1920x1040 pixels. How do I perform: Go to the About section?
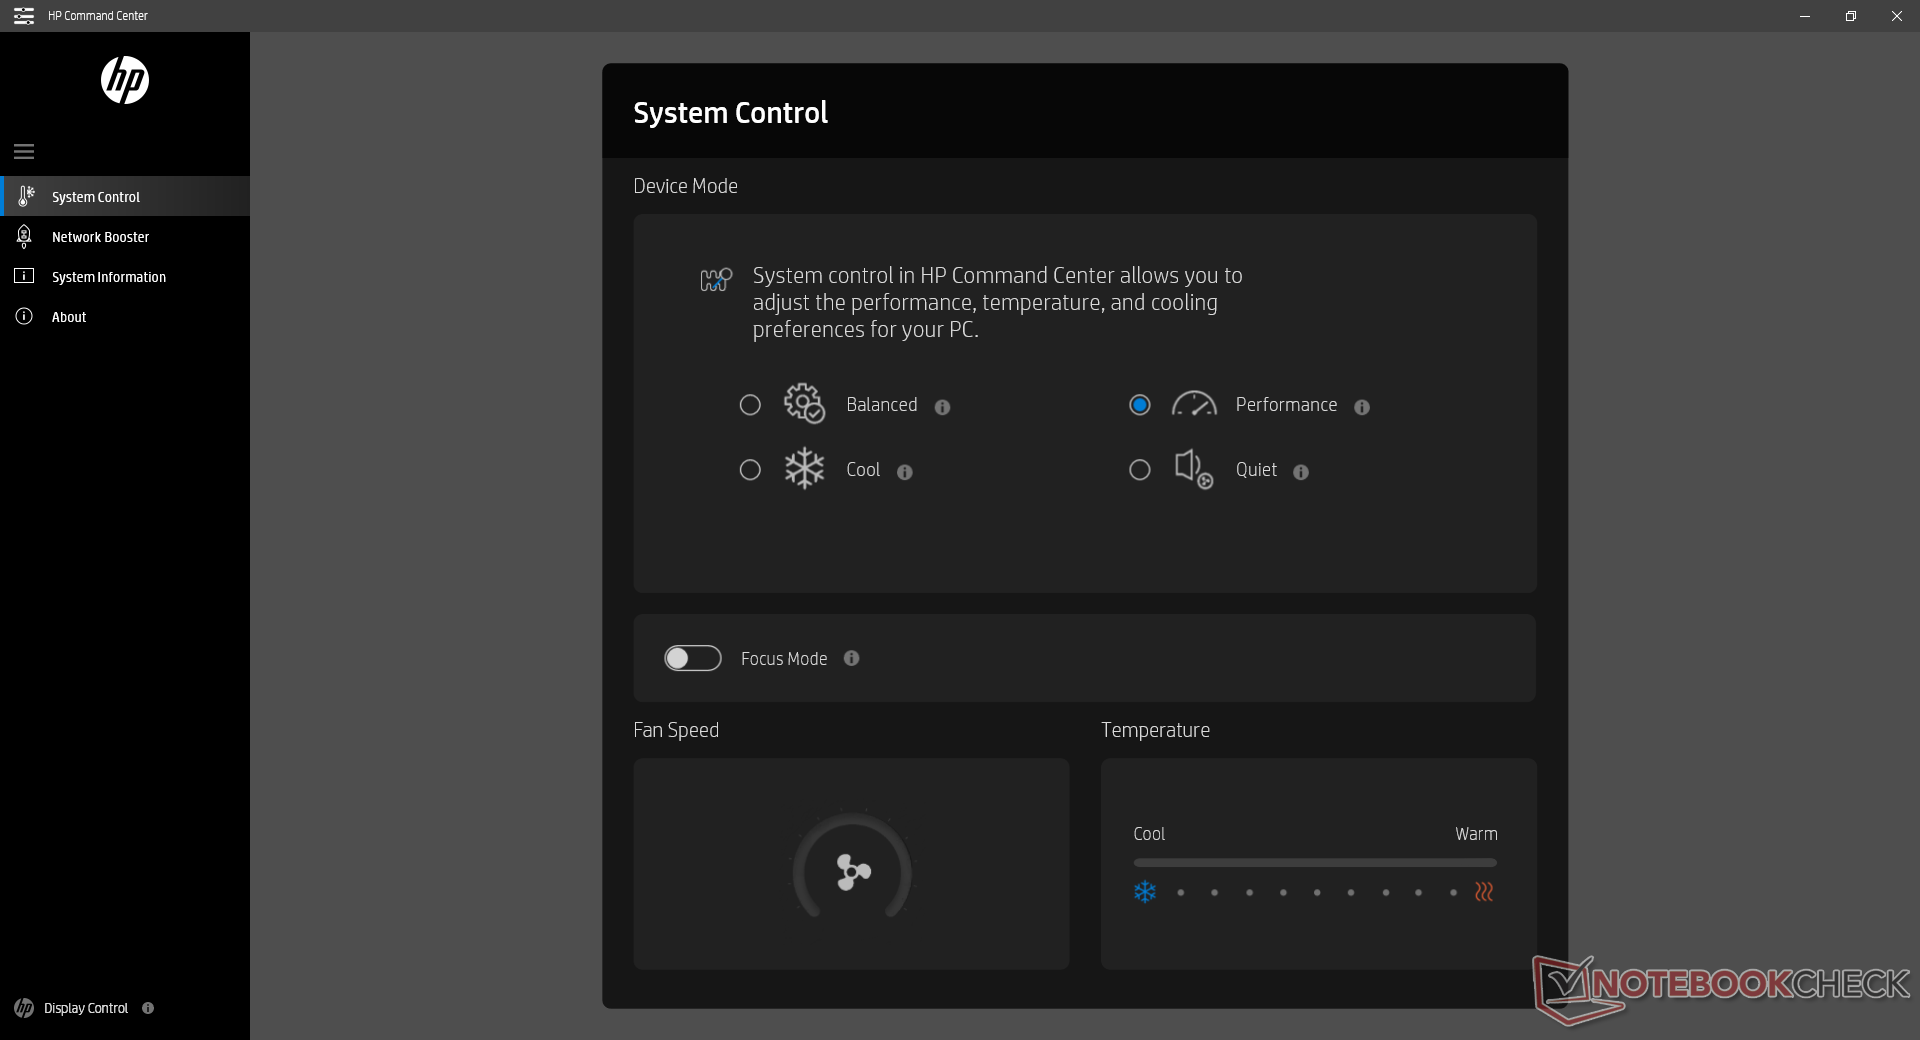69,317
